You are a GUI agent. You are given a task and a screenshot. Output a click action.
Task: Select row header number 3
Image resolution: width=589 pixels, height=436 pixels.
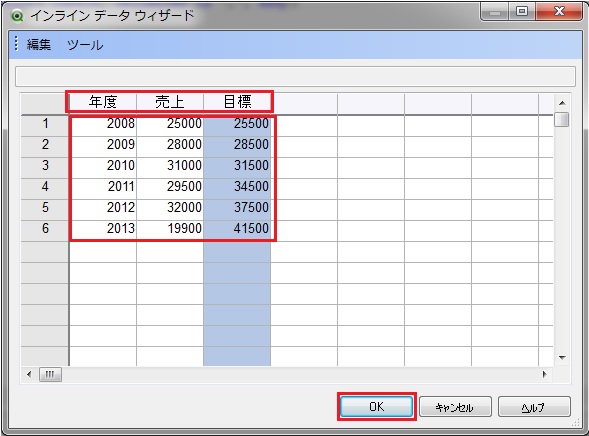pos(45,165)
